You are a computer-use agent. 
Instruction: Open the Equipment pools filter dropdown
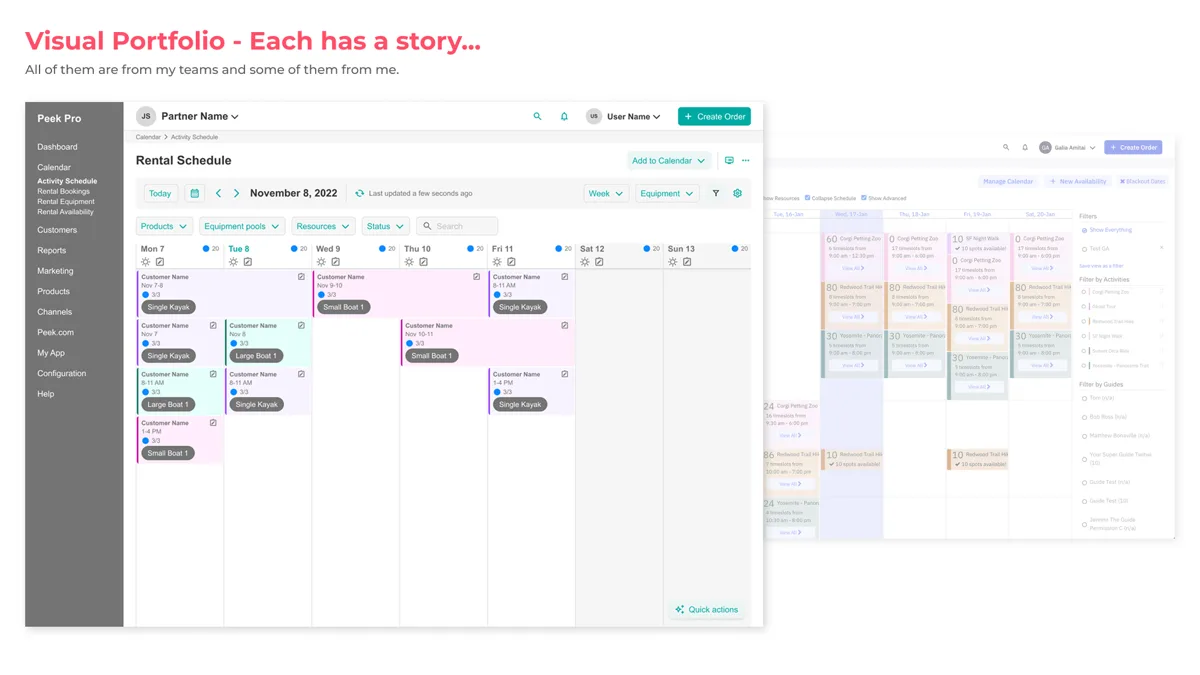(x=242, y=226)
